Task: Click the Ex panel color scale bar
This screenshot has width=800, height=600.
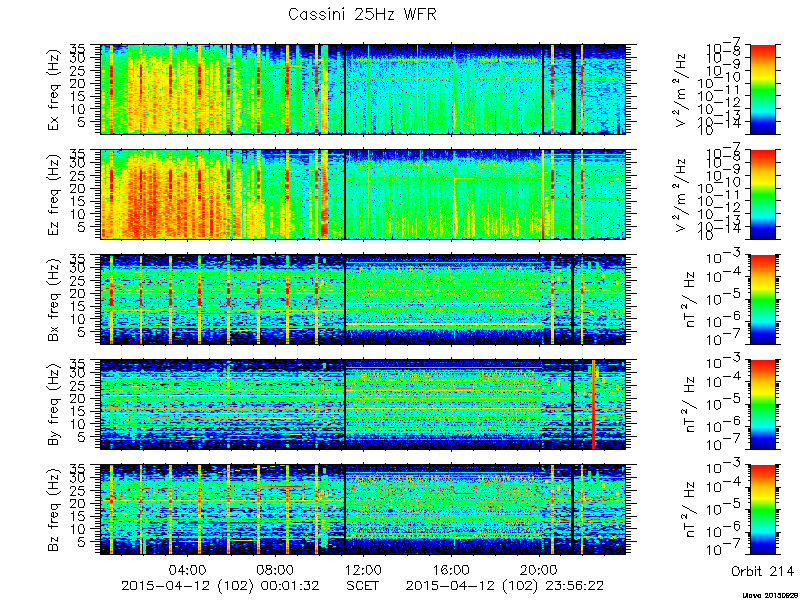Action: click(762, 90)
